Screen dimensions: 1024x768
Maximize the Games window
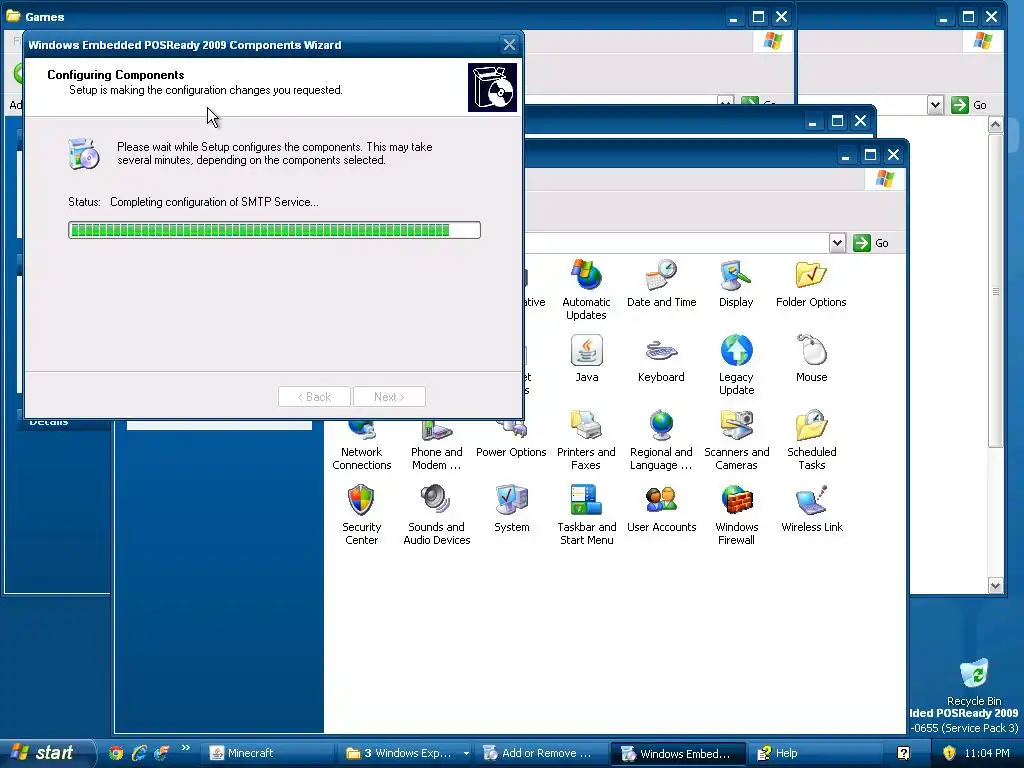coord(758,17)
